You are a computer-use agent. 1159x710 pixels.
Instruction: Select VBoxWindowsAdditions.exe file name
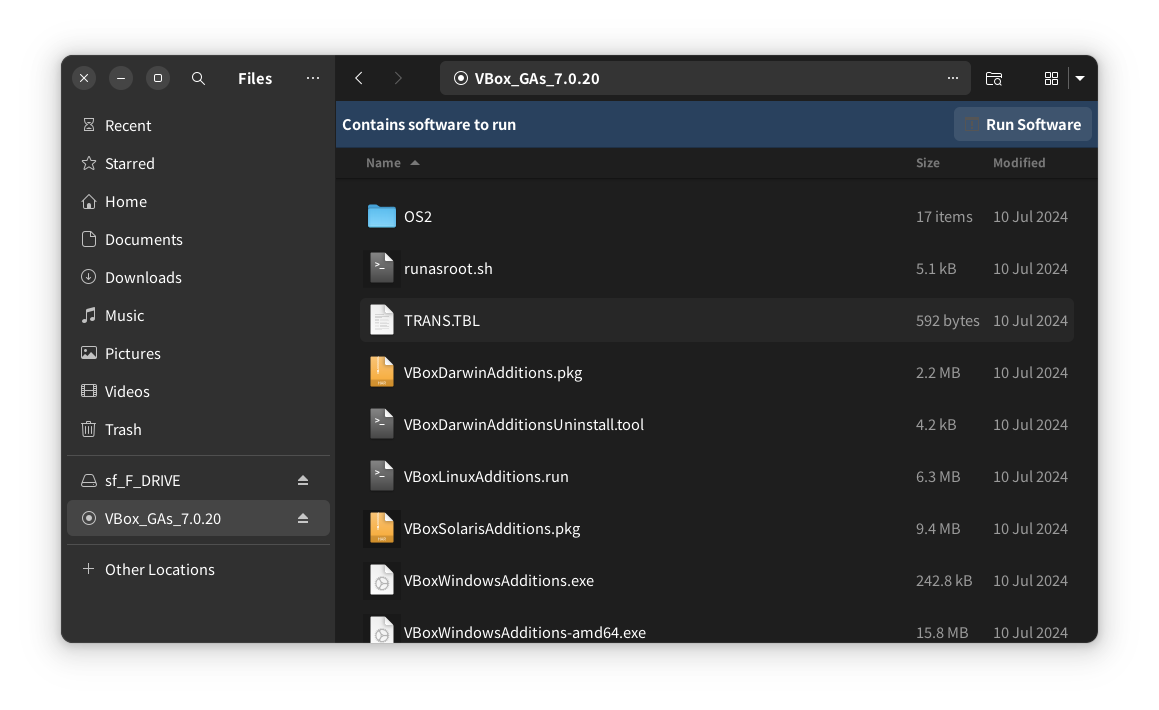pos(498,581)
